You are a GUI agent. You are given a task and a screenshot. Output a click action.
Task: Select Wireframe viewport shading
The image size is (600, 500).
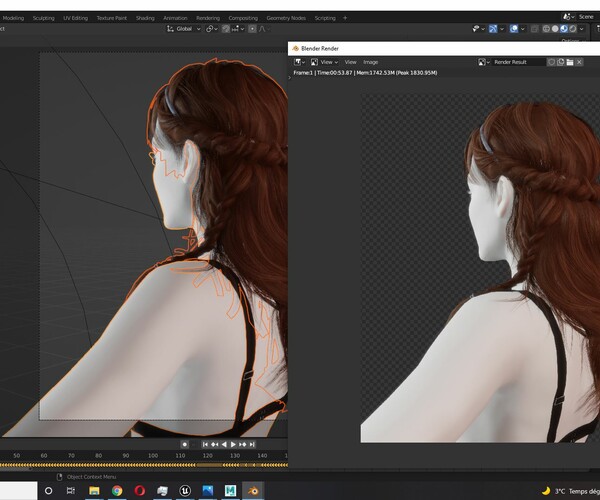[546, 29]
